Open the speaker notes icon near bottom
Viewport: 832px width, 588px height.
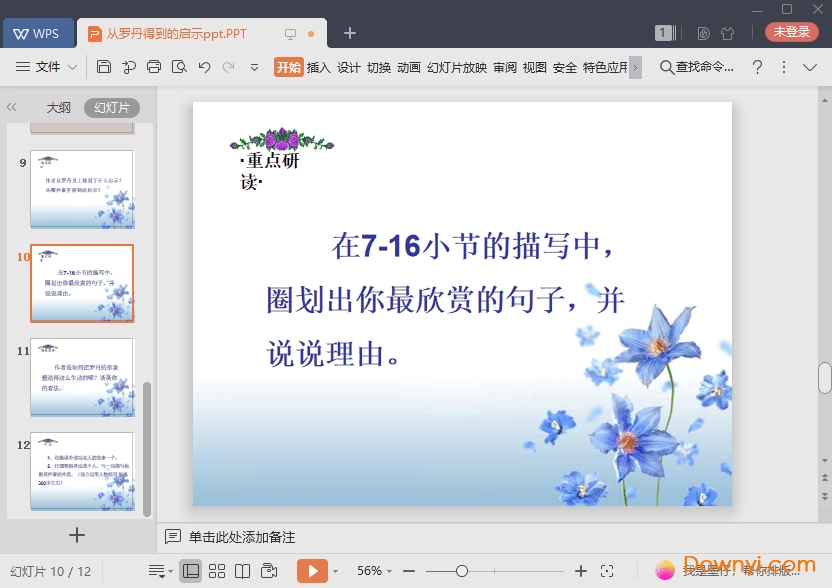172,537
